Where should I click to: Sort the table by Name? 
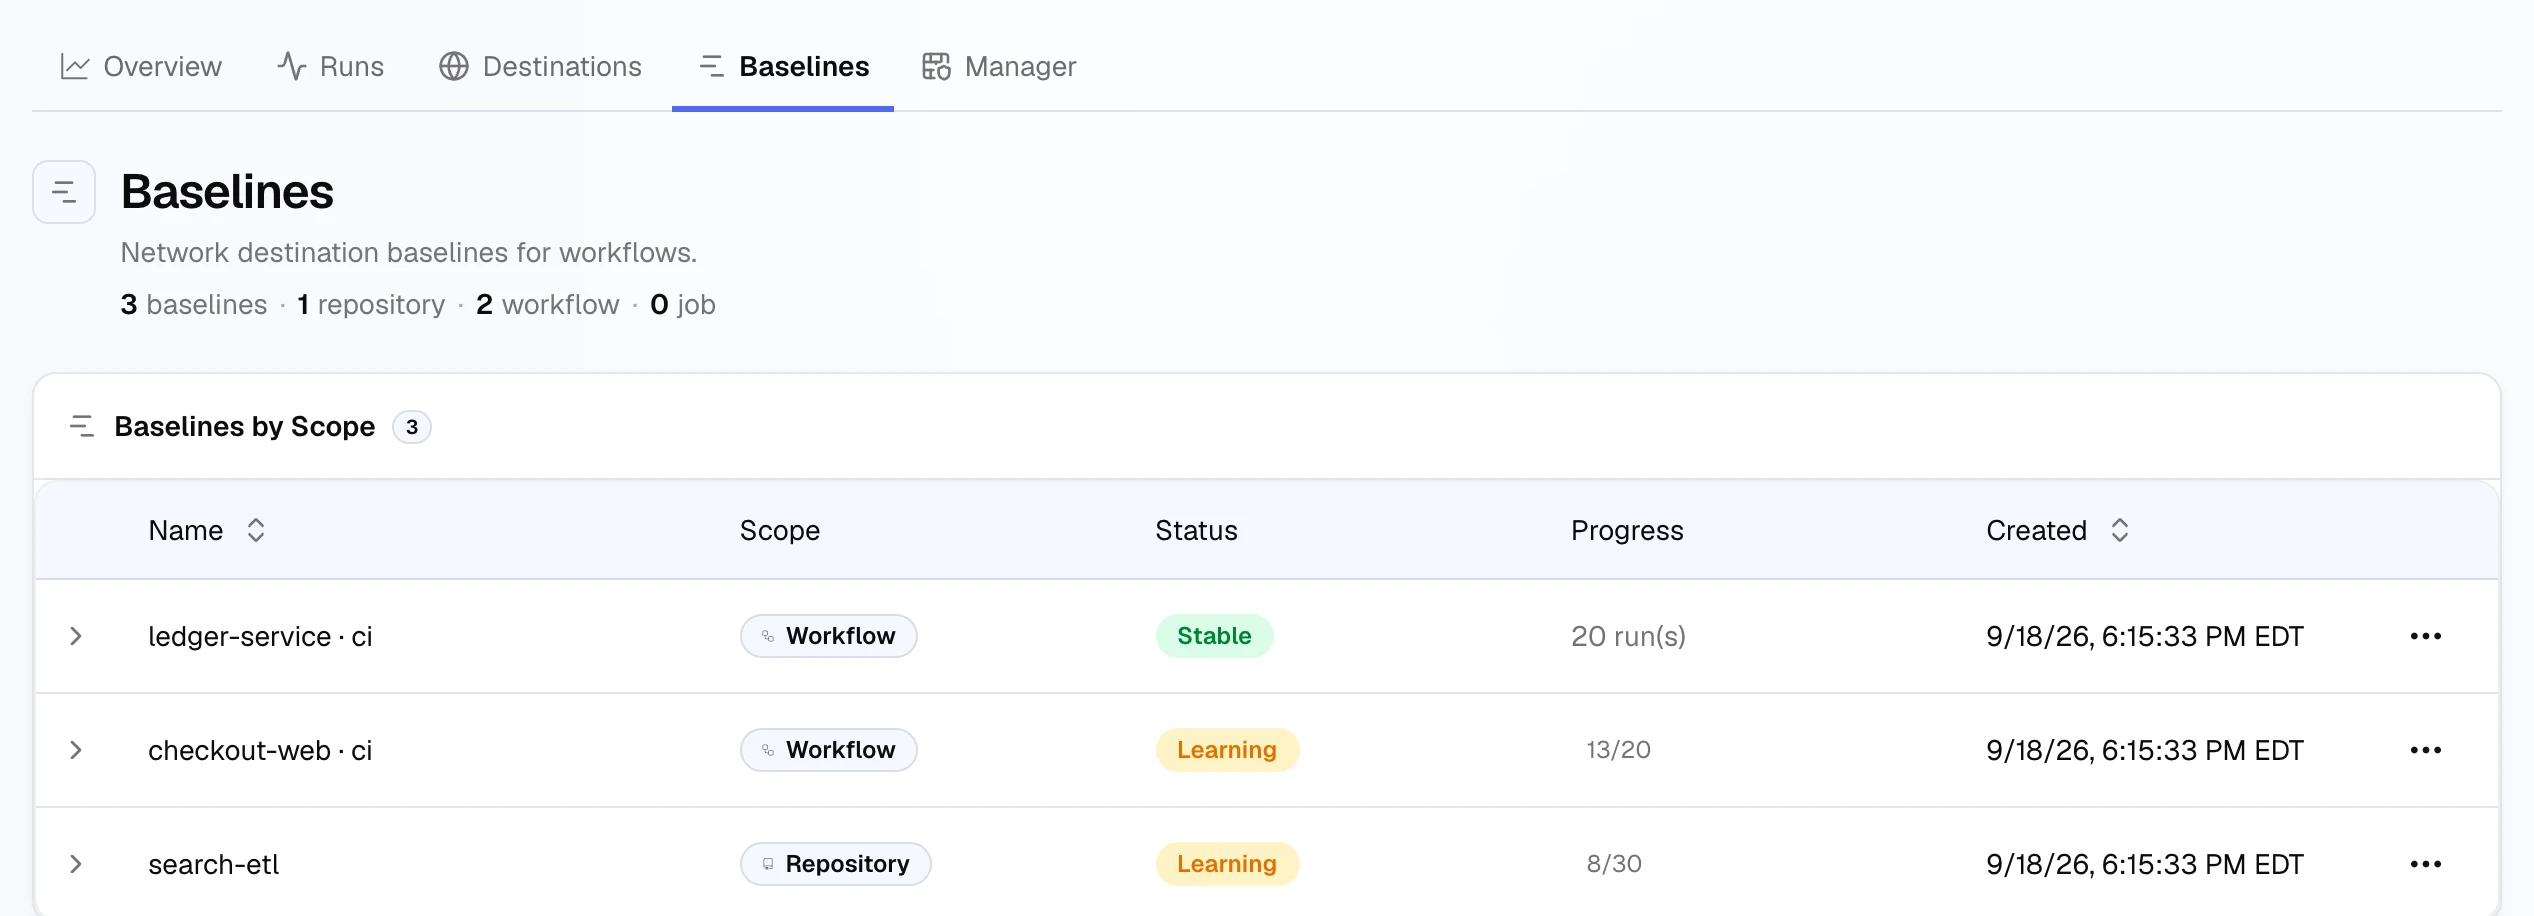point(207,530)
